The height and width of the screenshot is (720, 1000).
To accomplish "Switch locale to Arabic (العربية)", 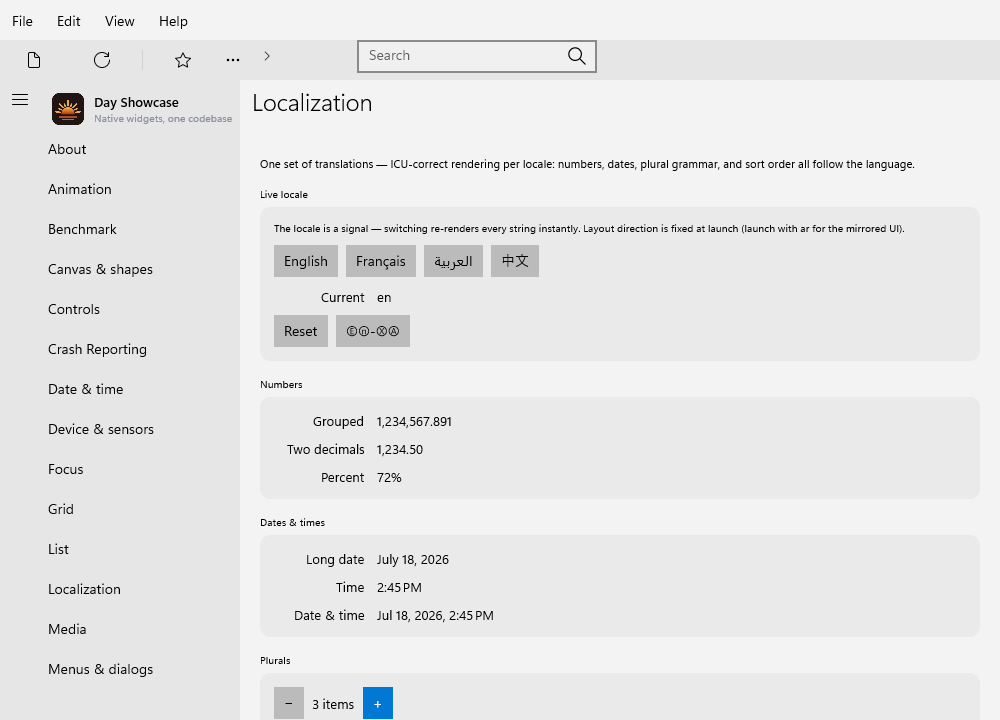I will [x=453, y=261].
